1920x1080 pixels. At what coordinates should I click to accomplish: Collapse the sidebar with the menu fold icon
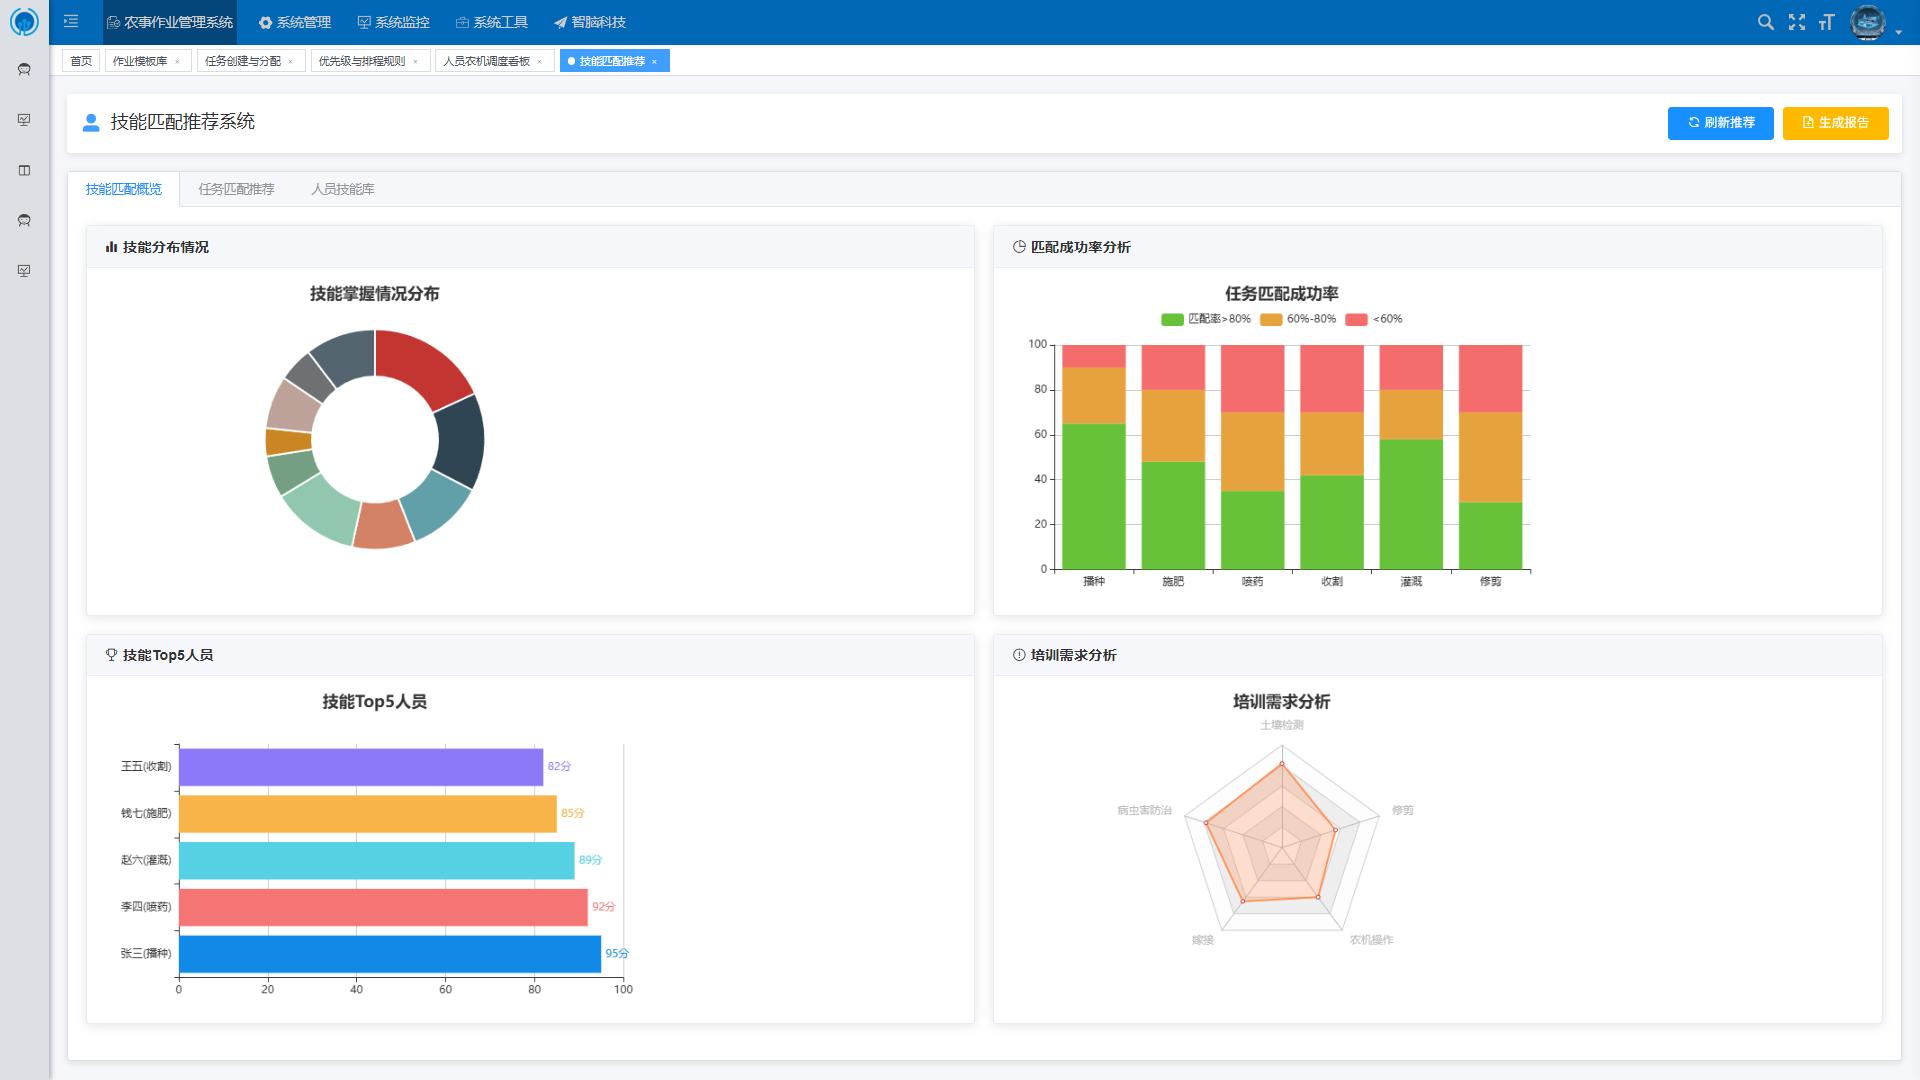pyautogui.click(x=71, y=21)
